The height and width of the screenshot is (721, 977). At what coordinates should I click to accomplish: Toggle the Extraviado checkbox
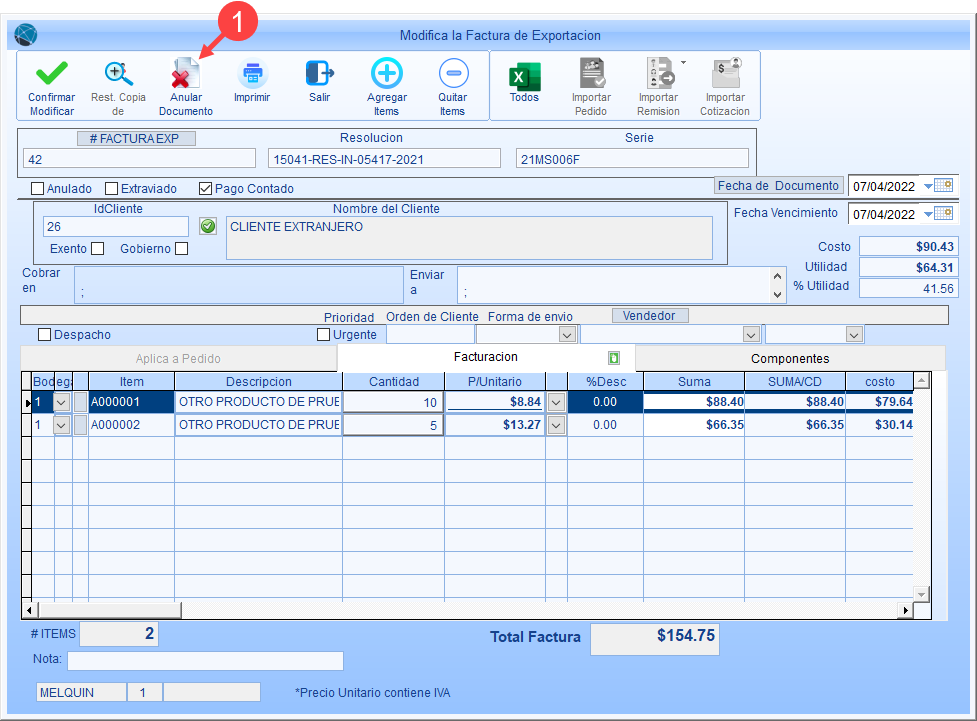click(112, 188)
